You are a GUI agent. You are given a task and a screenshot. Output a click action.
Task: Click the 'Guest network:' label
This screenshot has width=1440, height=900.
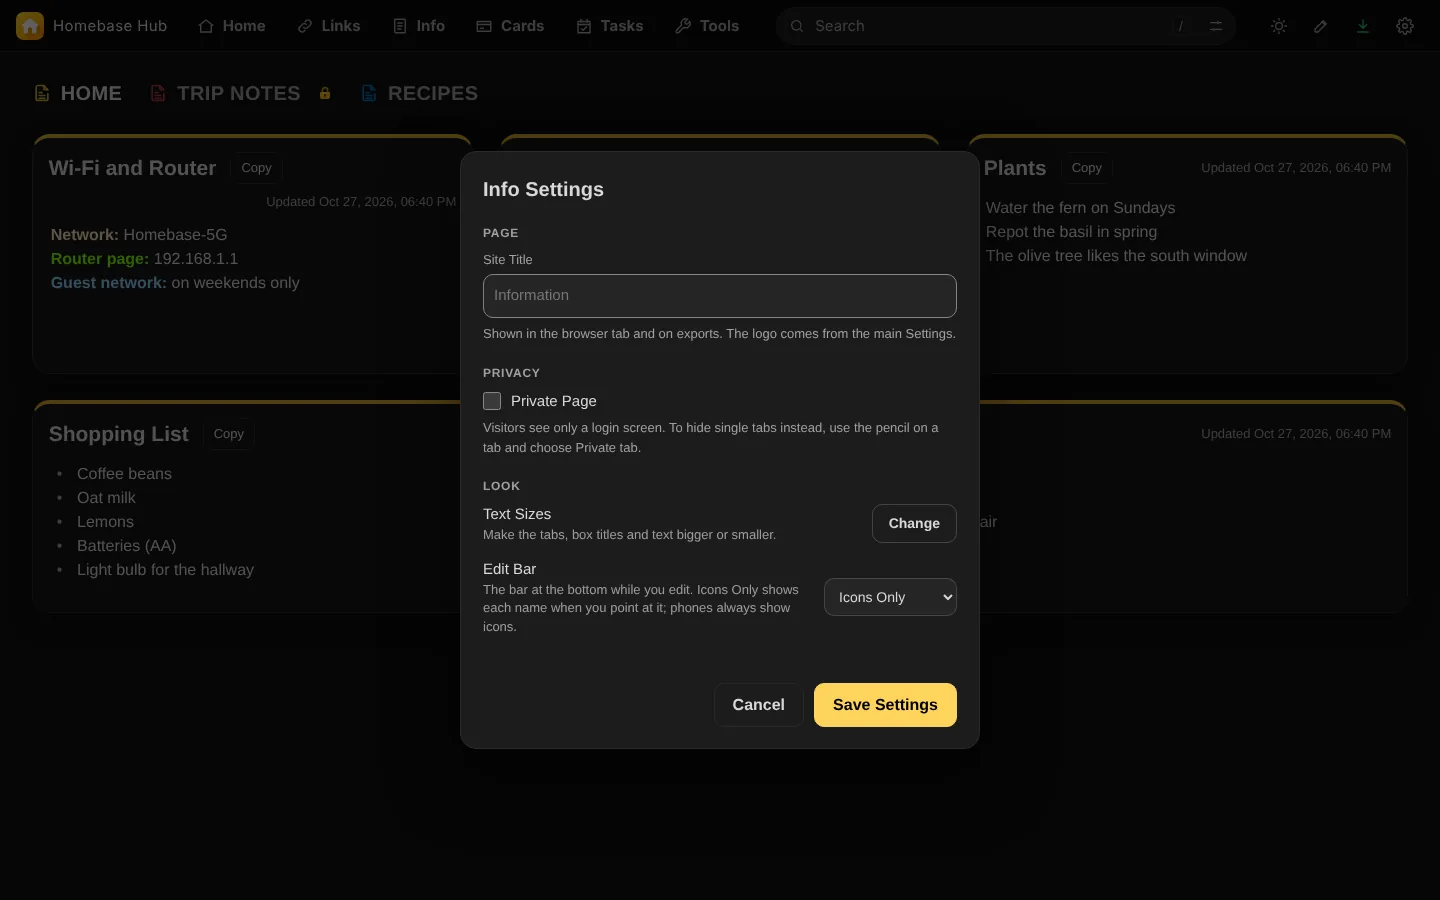(109, 283)
